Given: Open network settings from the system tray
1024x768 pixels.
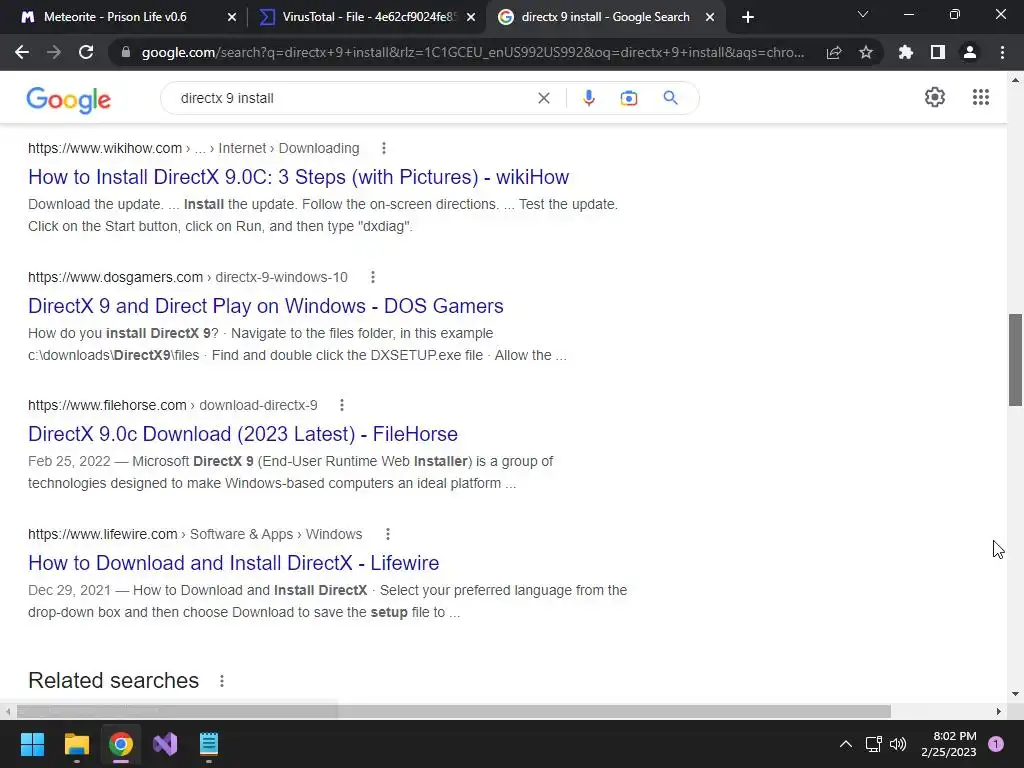Looking at the screenshot, I should click(873, 744).
